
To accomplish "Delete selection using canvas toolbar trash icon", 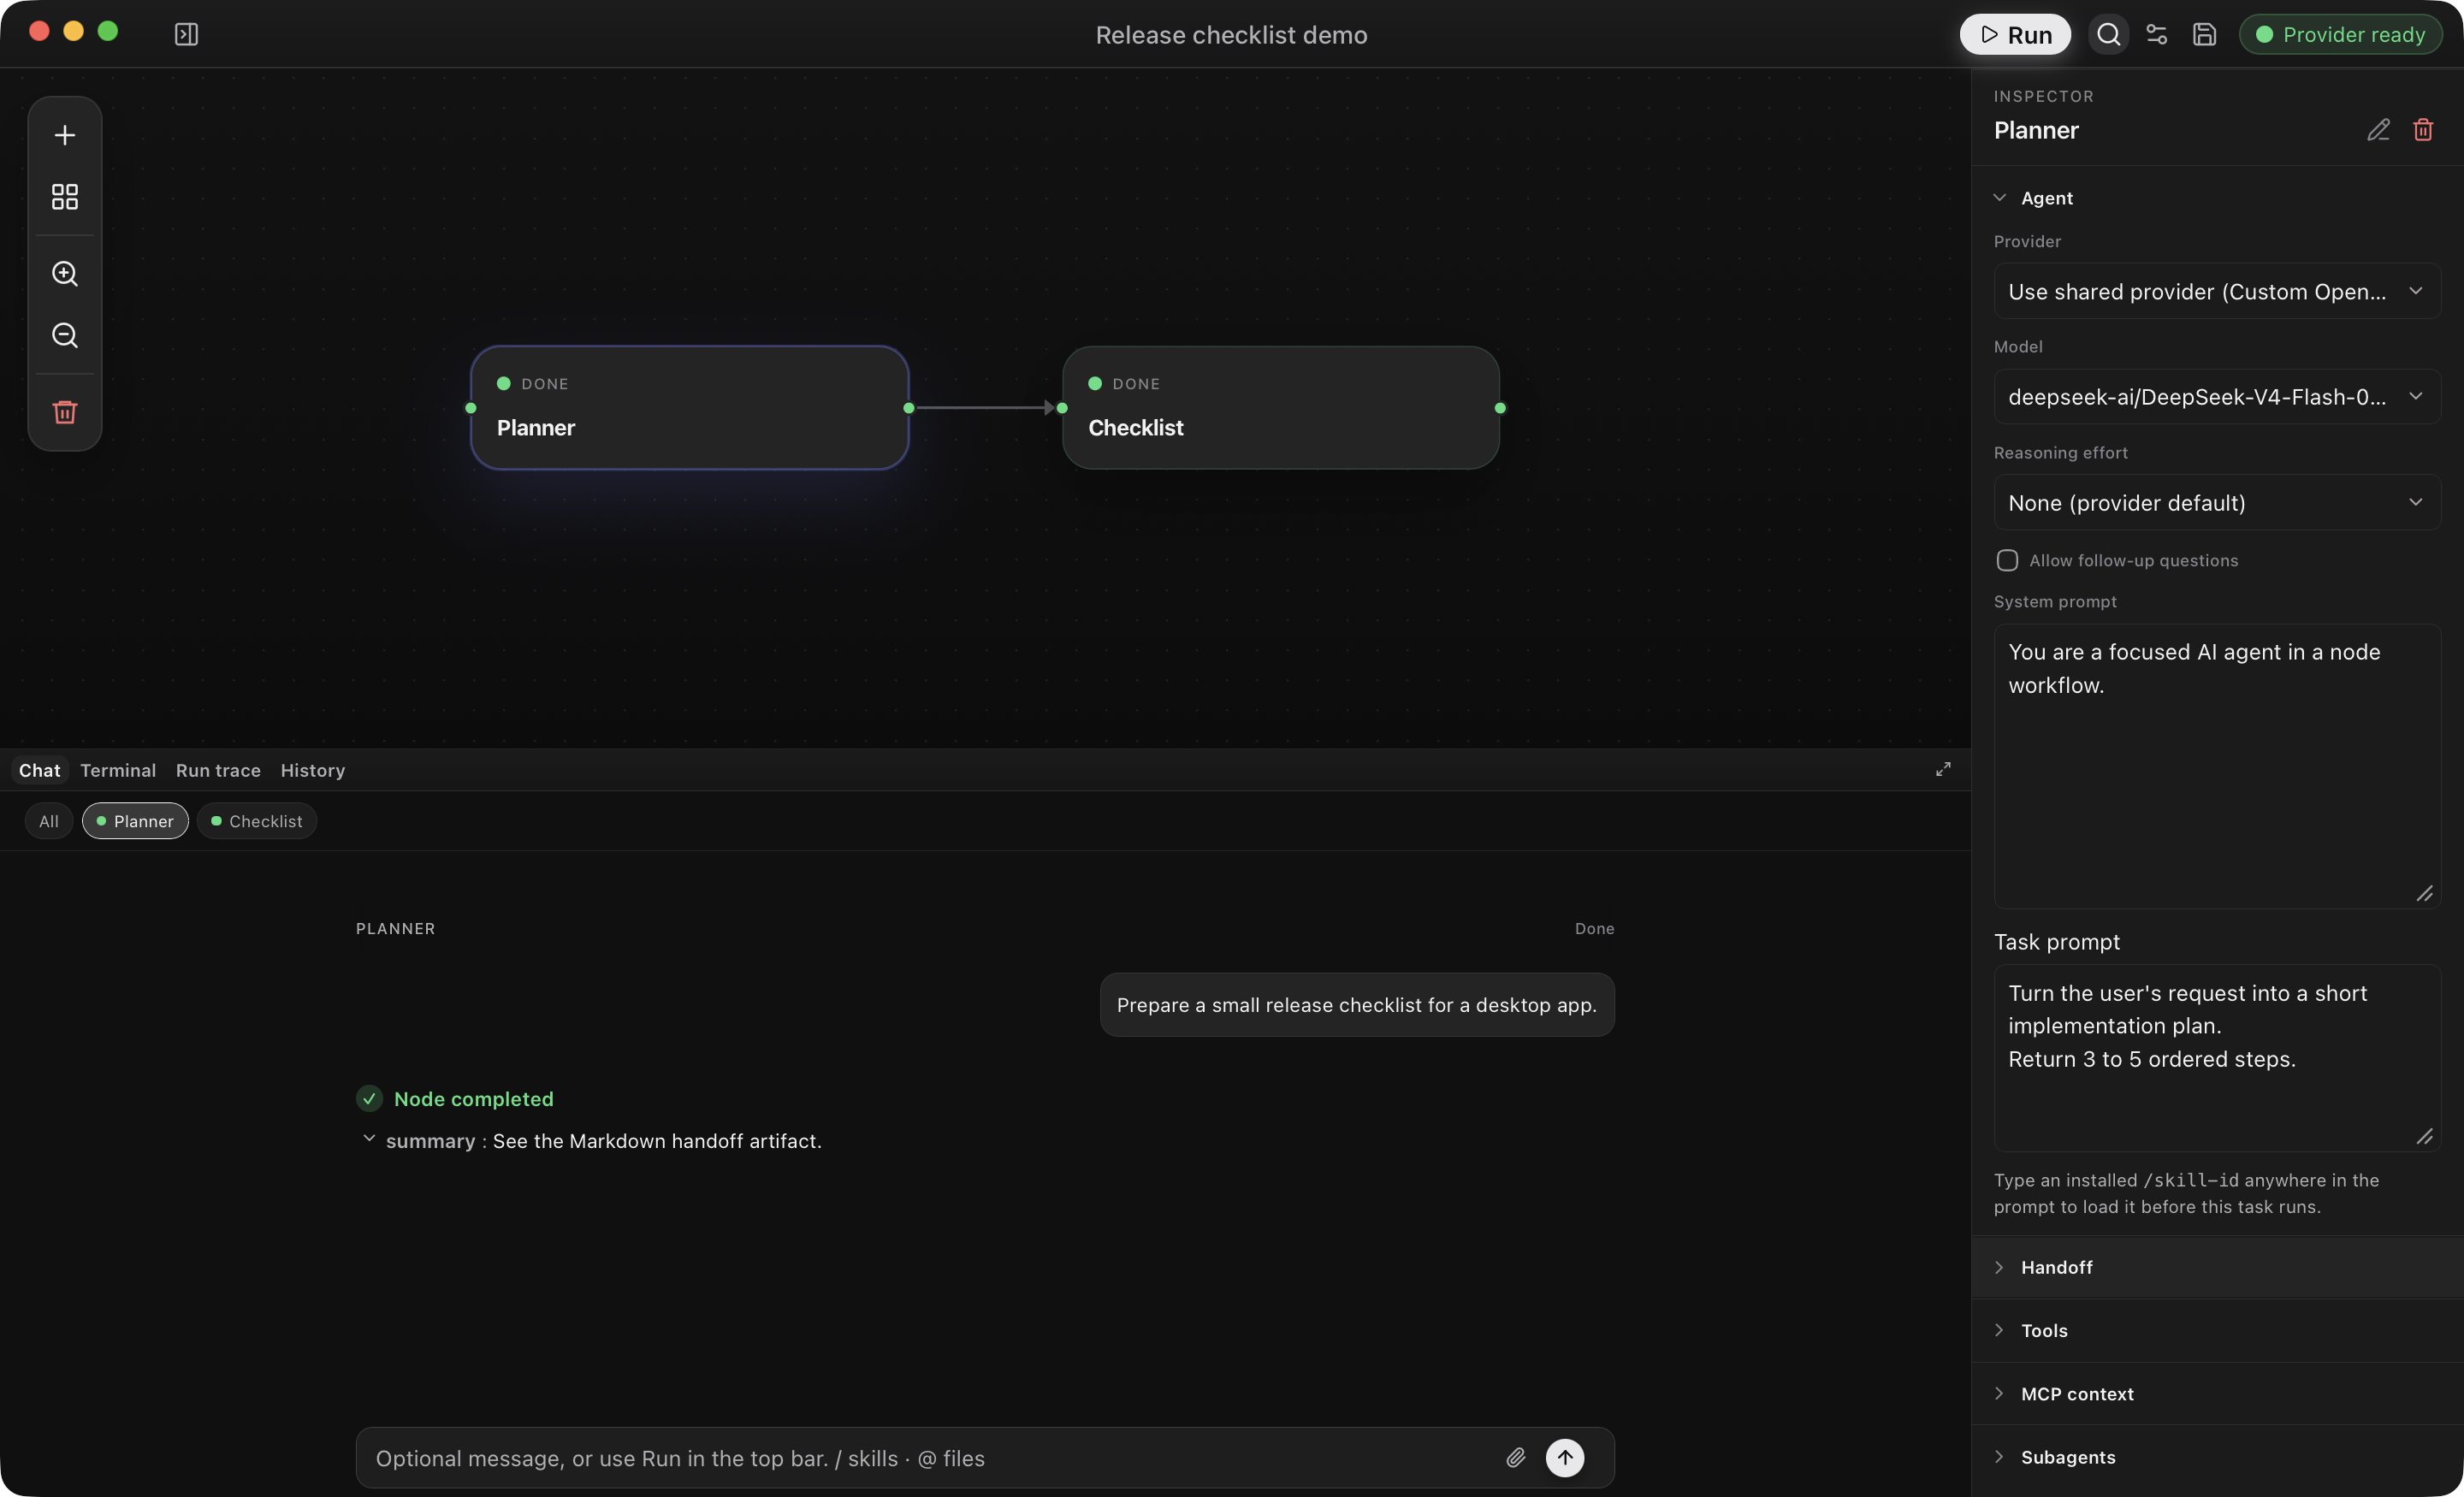I will [x=65, y=412].
